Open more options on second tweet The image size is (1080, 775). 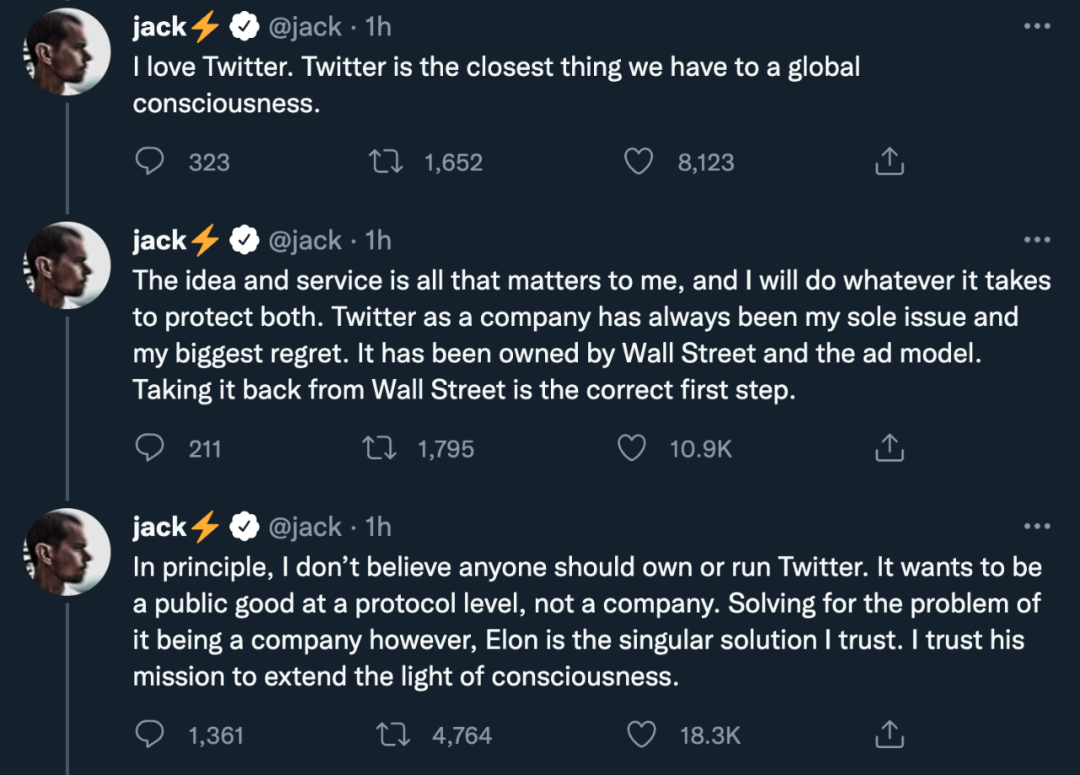pos(1038,240)
